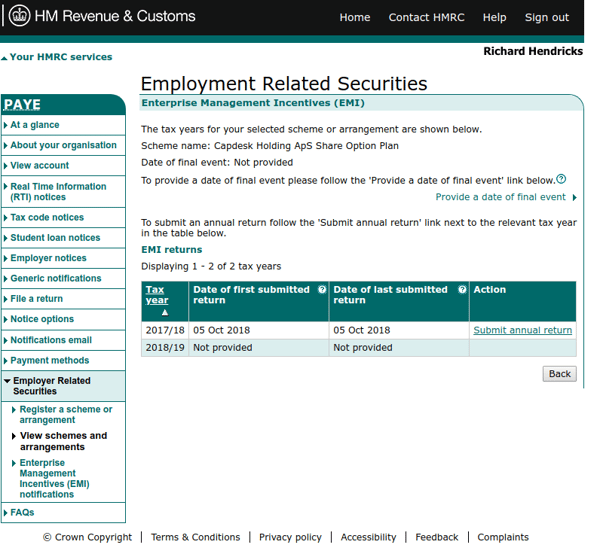The image size is (600, 557).
Task: Open Real Time Information (RTI) notices
Action: 58,192
